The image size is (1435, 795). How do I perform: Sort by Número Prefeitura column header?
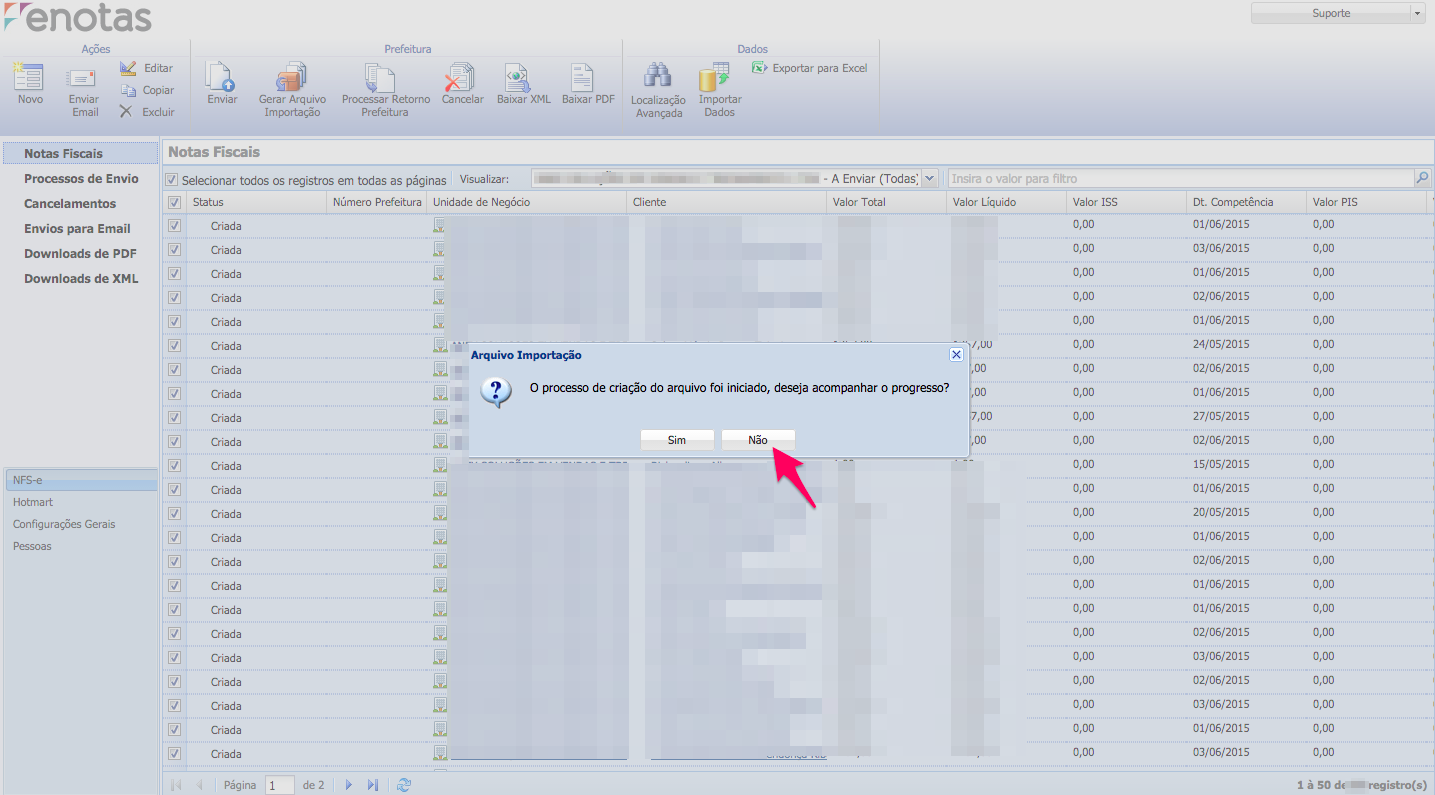pyautogui.click(x=377, y=202)
